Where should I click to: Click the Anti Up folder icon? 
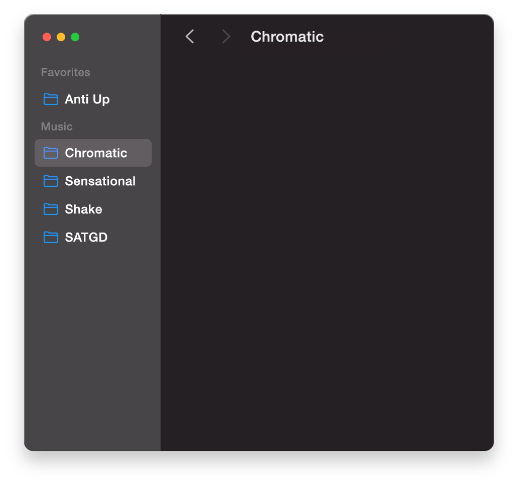(x=51, y=99)
